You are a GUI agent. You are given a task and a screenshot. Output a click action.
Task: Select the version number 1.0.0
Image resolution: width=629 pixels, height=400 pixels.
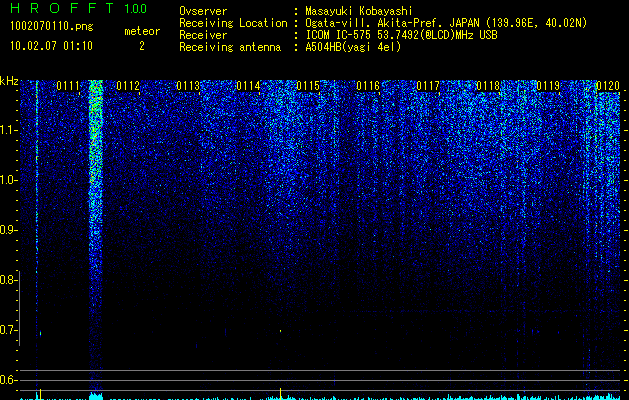click(x=136, y=8)
